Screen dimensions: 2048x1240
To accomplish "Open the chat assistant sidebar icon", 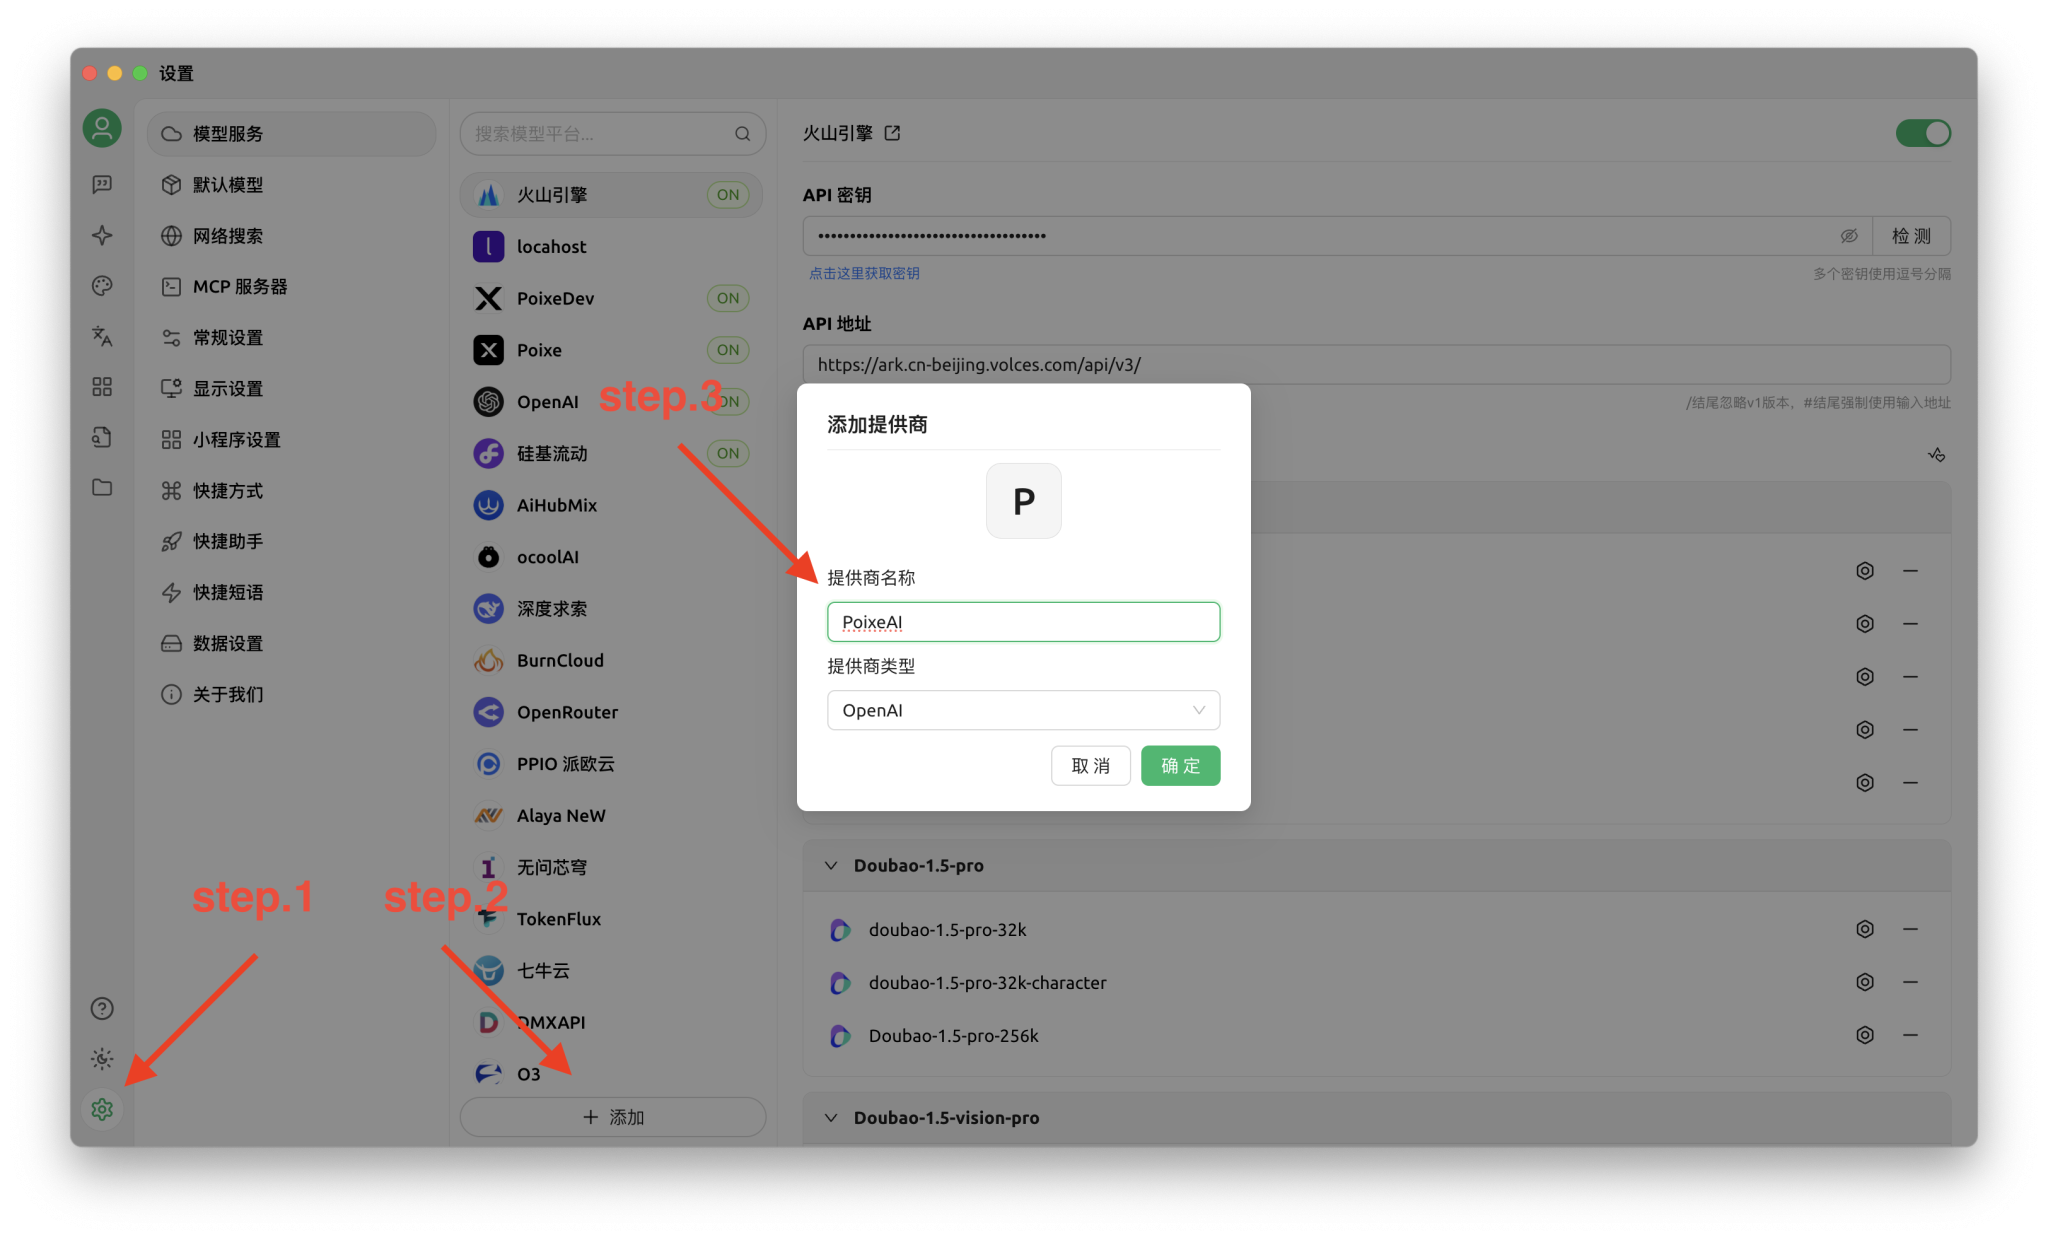I will coord(102,184).
